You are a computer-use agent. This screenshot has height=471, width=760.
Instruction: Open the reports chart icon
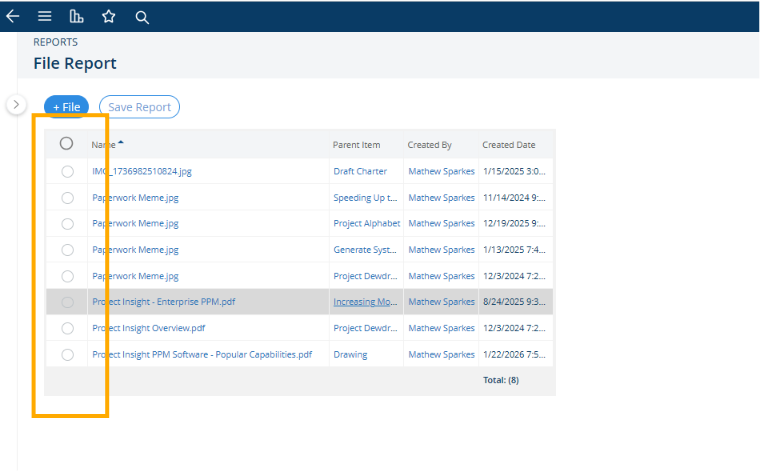(77, 16)
